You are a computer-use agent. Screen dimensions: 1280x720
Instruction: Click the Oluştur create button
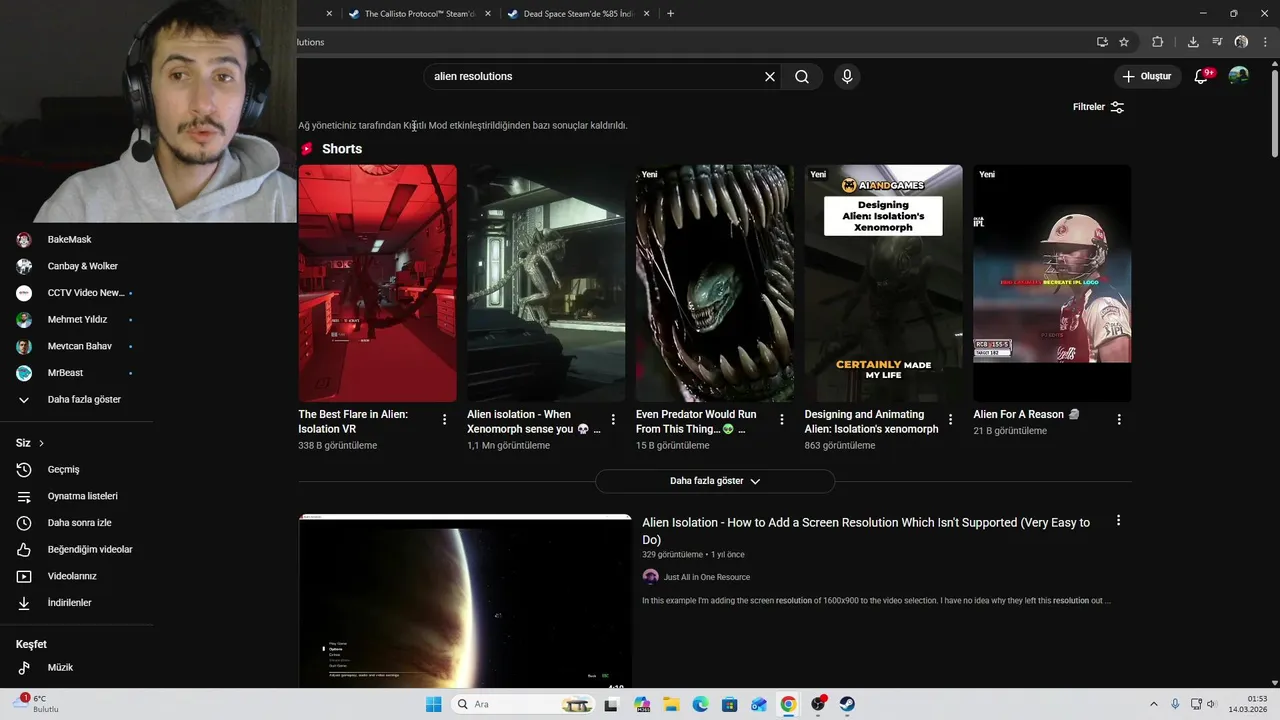coord(1148,76)
